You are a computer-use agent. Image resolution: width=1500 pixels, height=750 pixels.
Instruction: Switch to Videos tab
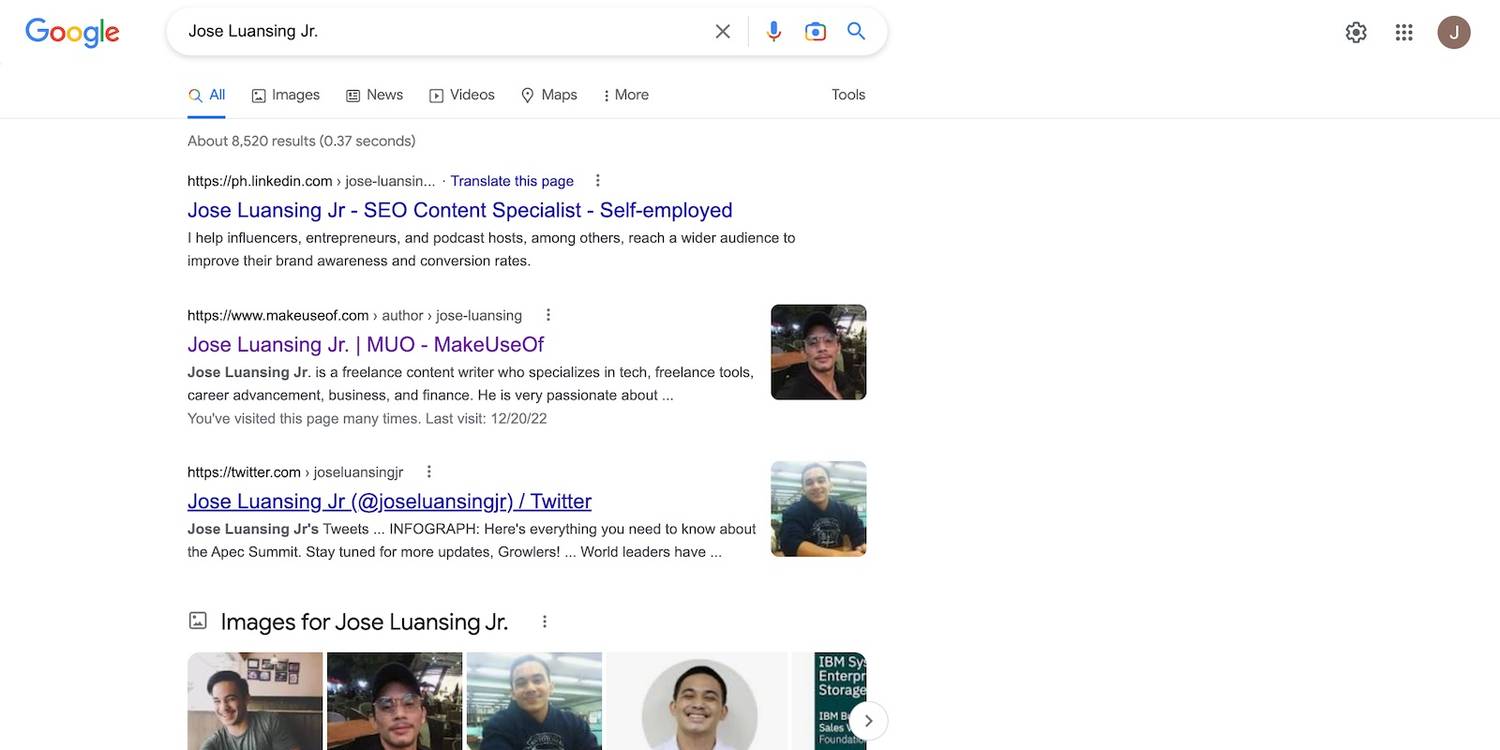click(x=462, y=95)
